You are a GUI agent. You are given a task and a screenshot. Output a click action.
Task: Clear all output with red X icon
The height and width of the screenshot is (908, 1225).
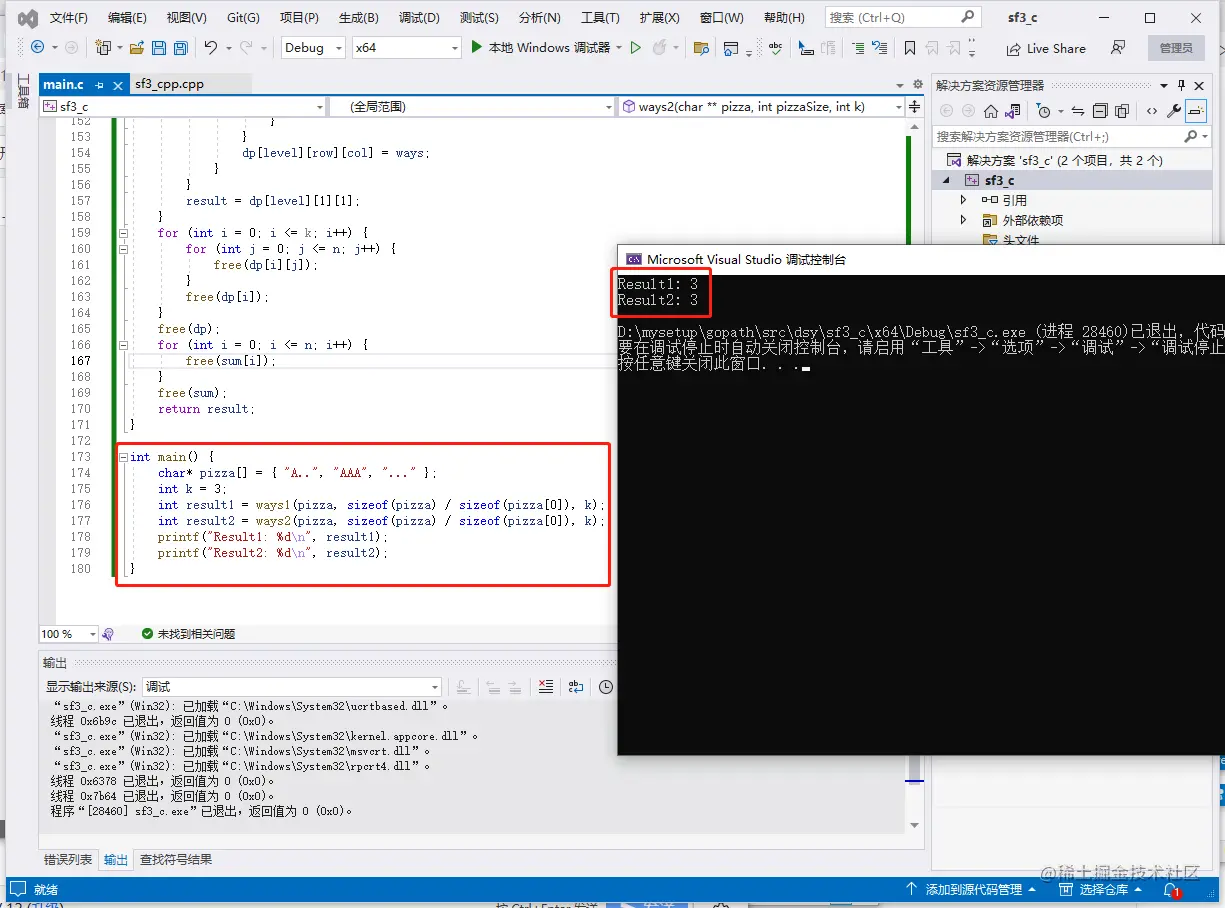[x=545, y=687]
